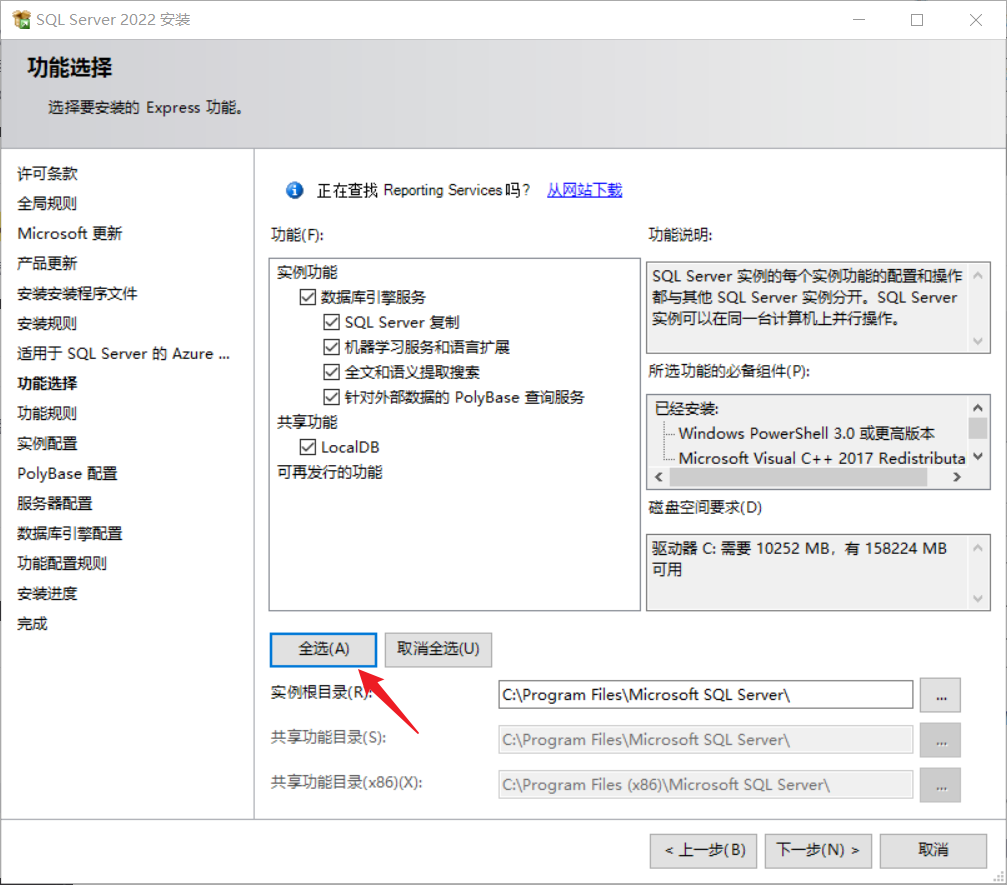Screen dimensions: 1007x885
Task: Uncheck PolyBase 查询服务 checkbox
Action: tap(331, 398)
